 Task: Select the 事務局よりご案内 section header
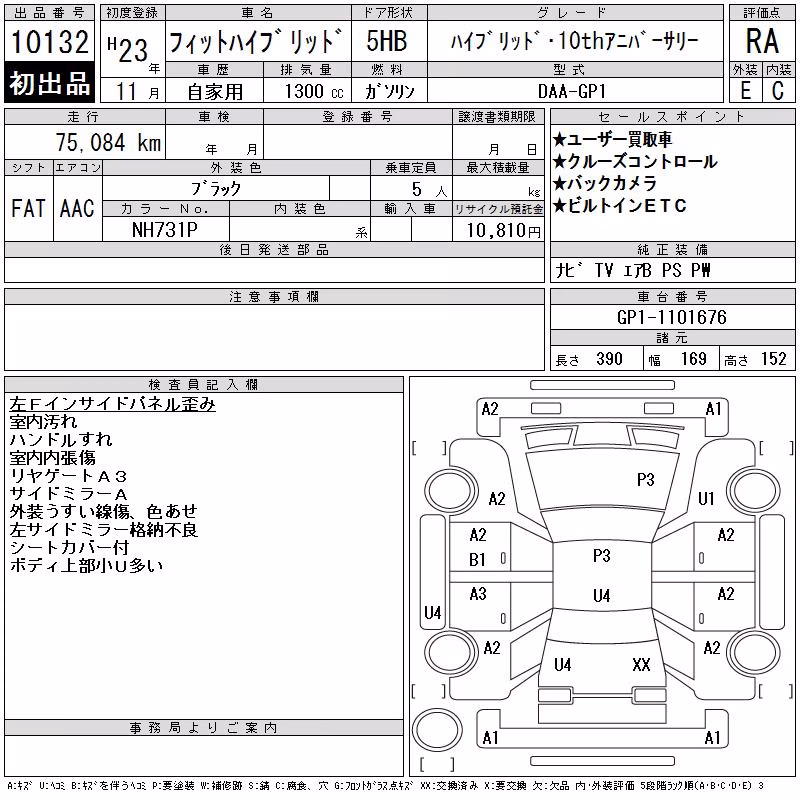click(203, 728)
